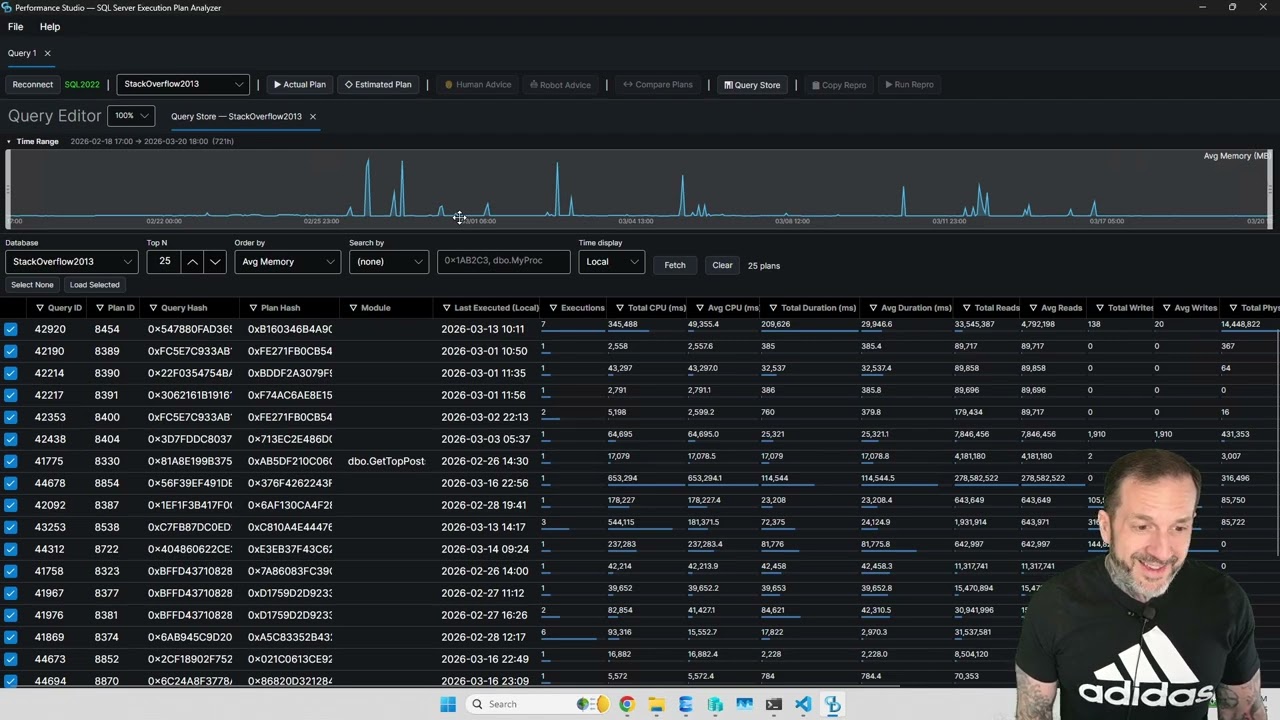
Task: Click the right time range handle
Action: tap(1271, 190)
